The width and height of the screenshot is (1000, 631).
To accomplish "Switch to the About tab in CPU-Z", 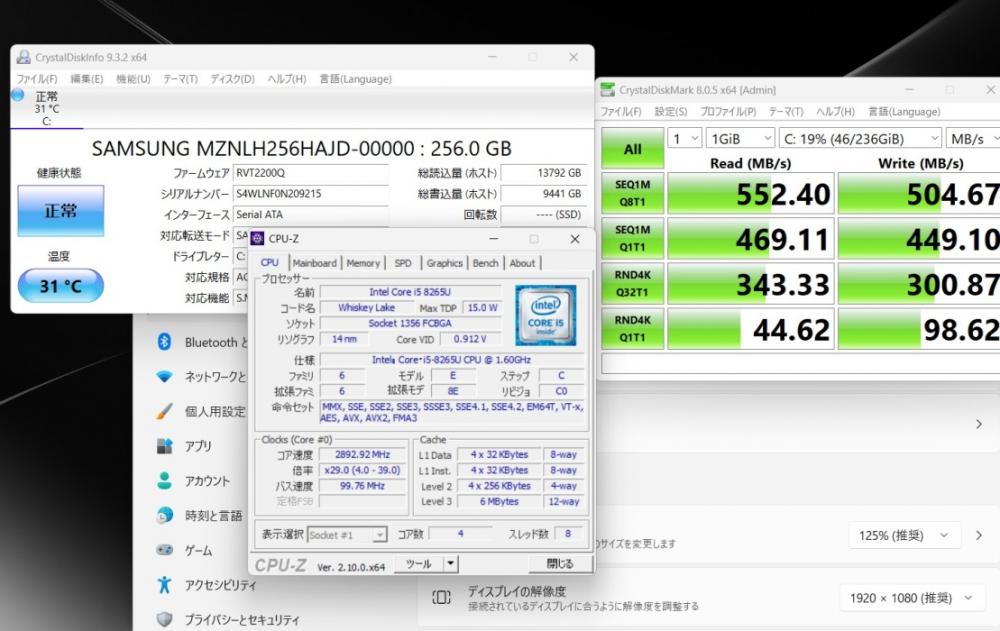I will coord(522,263).
